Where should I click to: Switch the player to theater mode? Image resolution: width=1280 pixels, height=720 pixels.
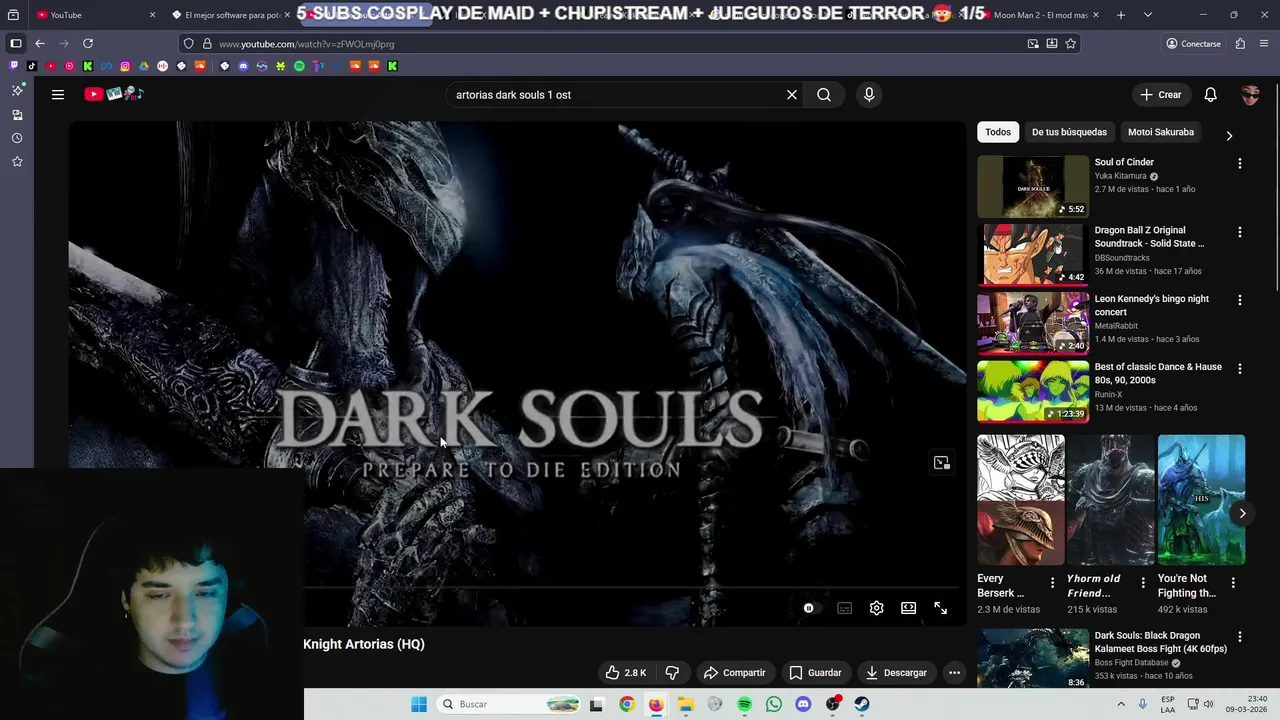click(908, 608)
